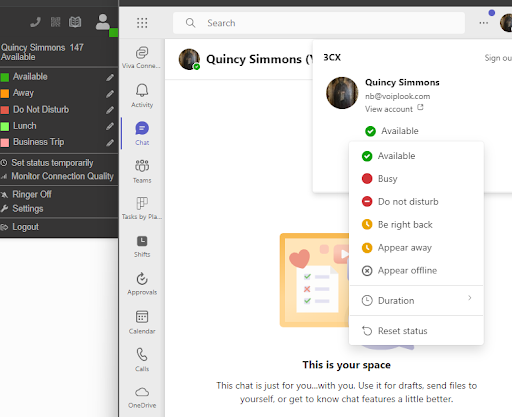
Task: Open the Shifts app
Action: pyautogui.click(x=142, y=246)
